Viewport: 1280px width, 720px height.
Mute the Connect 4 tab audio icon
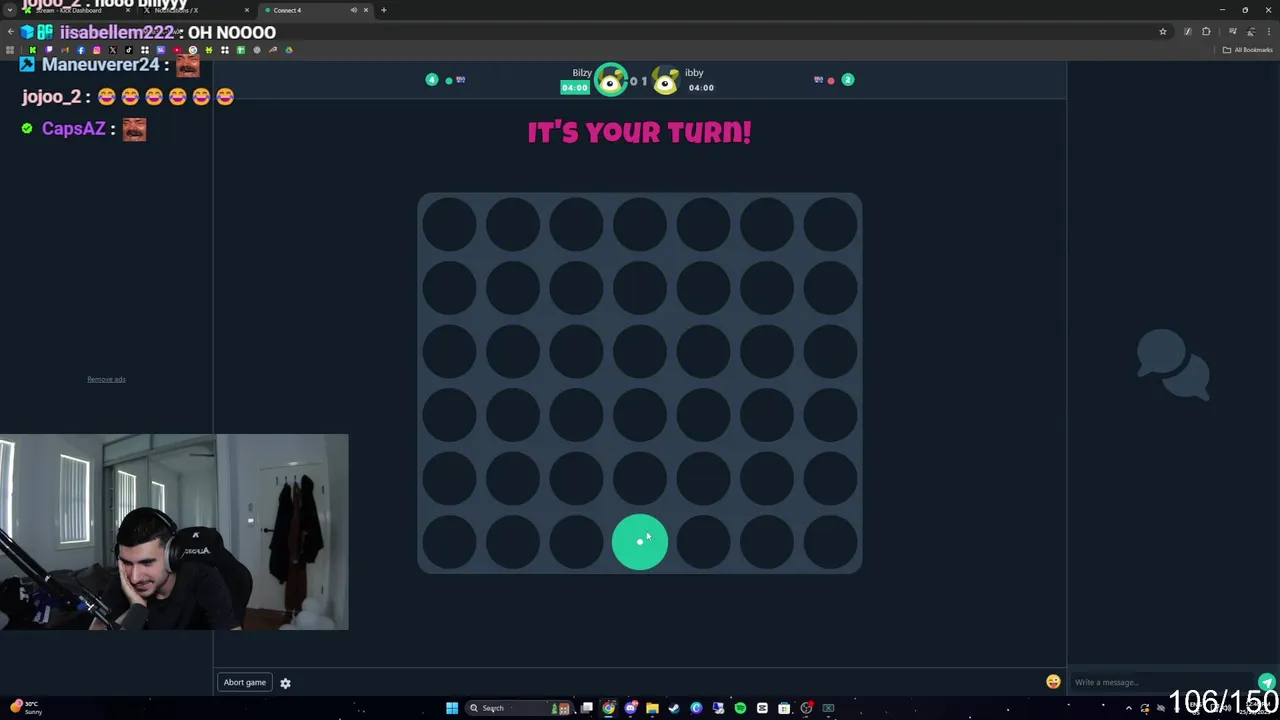(353, 10)
